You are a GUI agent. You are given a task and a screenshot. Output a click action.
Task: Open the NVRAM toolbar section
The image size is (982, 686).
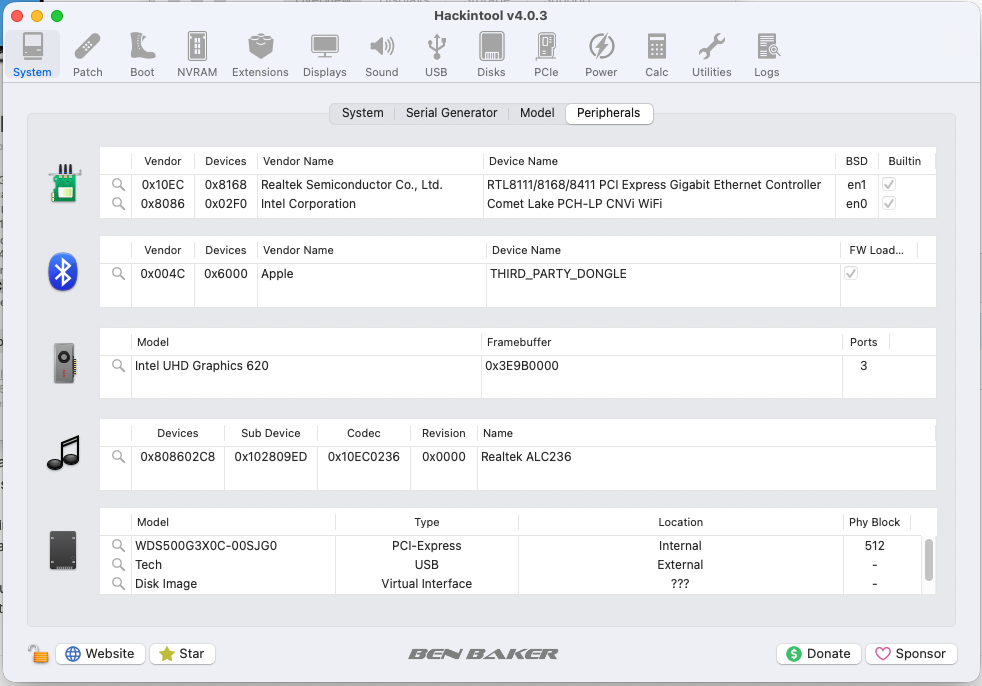pyautogui.click(x=197, y=55)
